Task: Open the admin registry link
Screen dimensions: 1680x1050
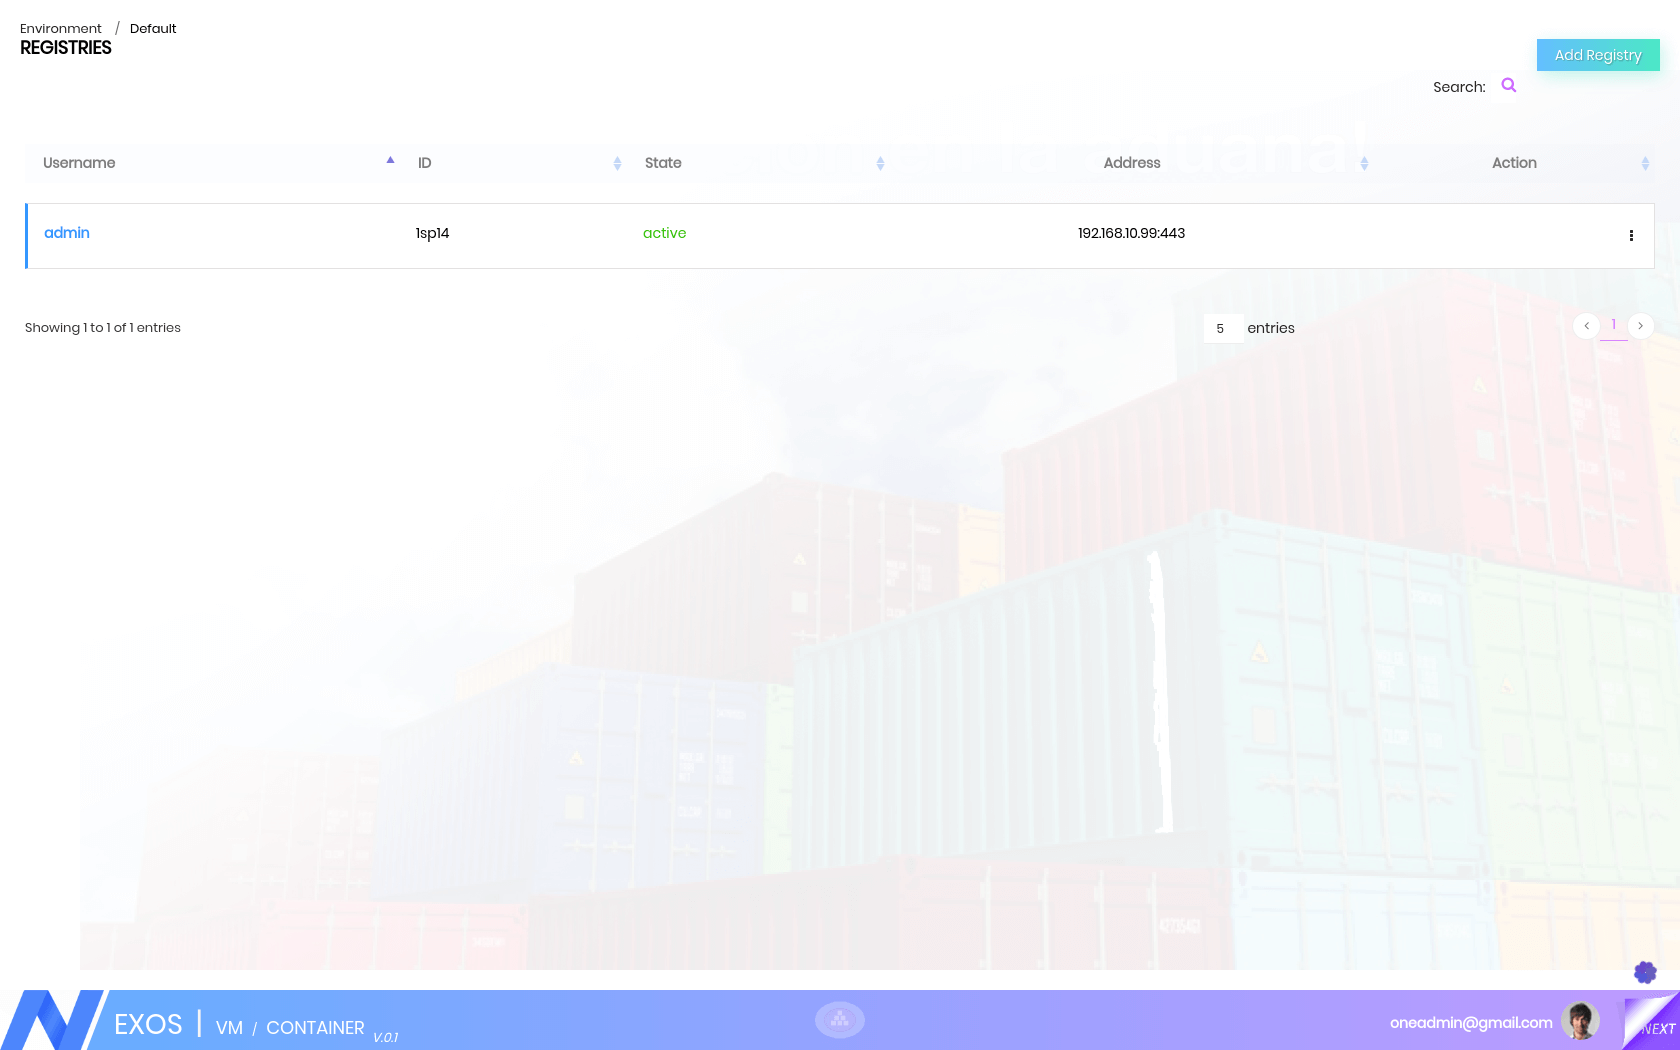Action: point(67,233)
